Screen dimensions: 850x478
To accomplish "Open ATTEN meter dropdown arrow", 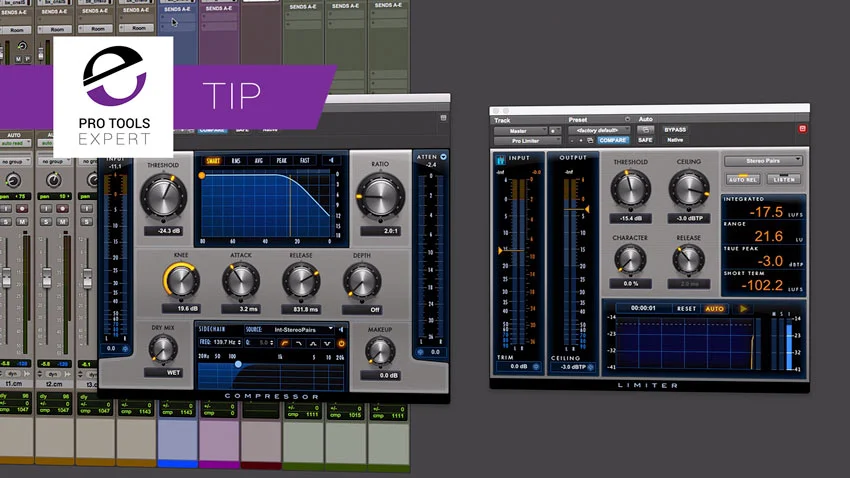I will [443, 157].
